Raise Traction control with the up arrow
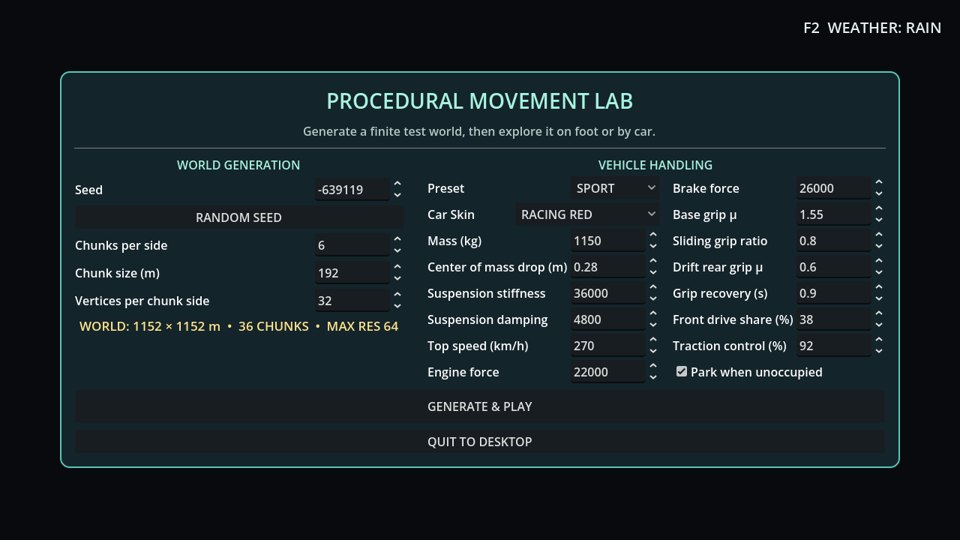The image size is (960, 540). click(879, 340)
